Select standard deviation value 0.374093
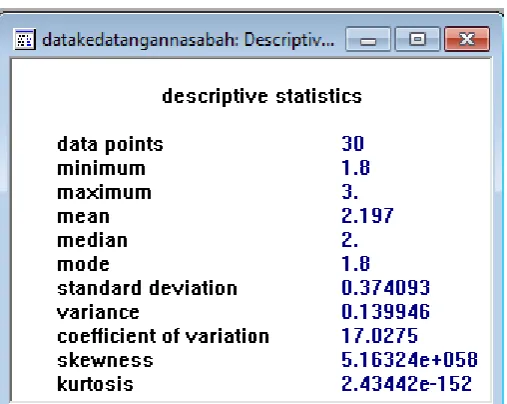This screenshot has width=507, height=404. [x=386, y=288]
